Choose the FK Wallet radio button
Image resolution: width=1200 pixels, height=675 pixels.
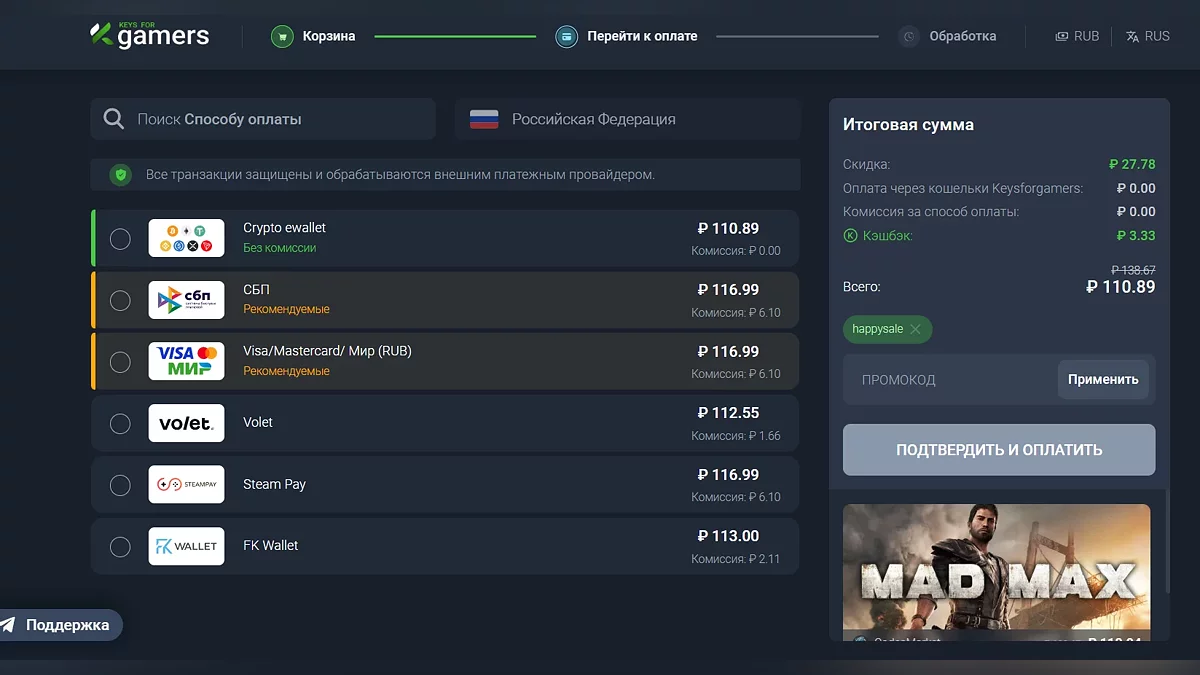(120, 546)
